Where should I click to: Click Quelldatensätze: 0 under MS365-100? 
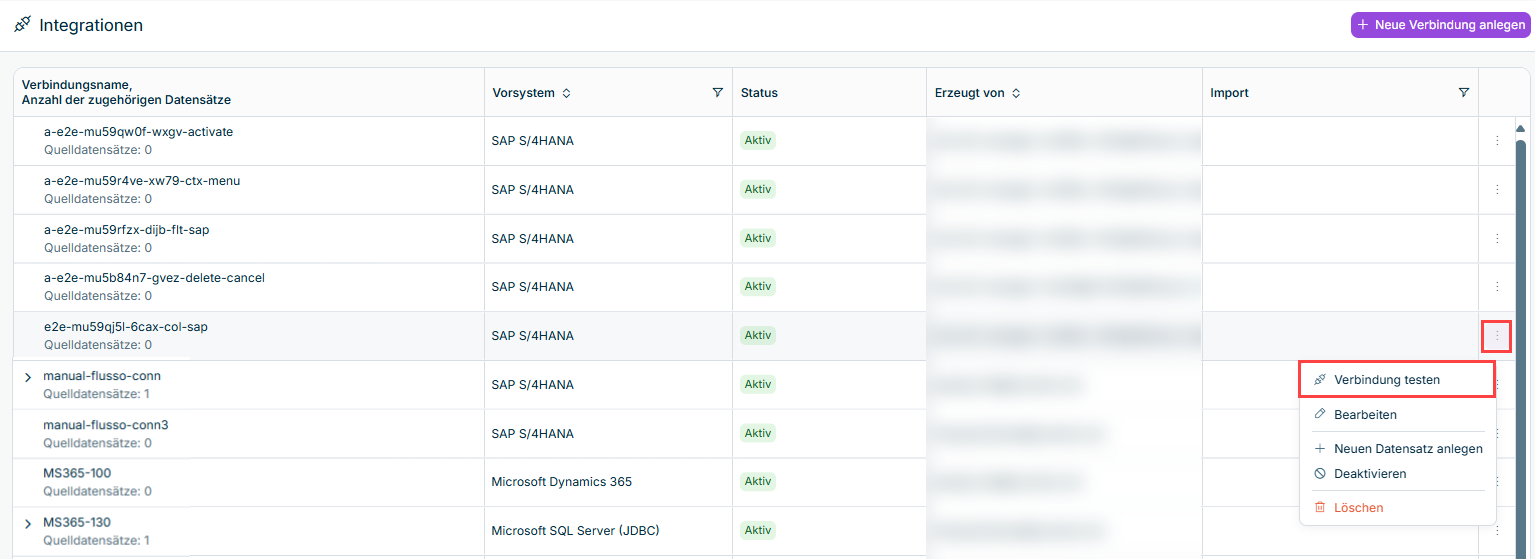pyautogui.click(x=97, y=491)
